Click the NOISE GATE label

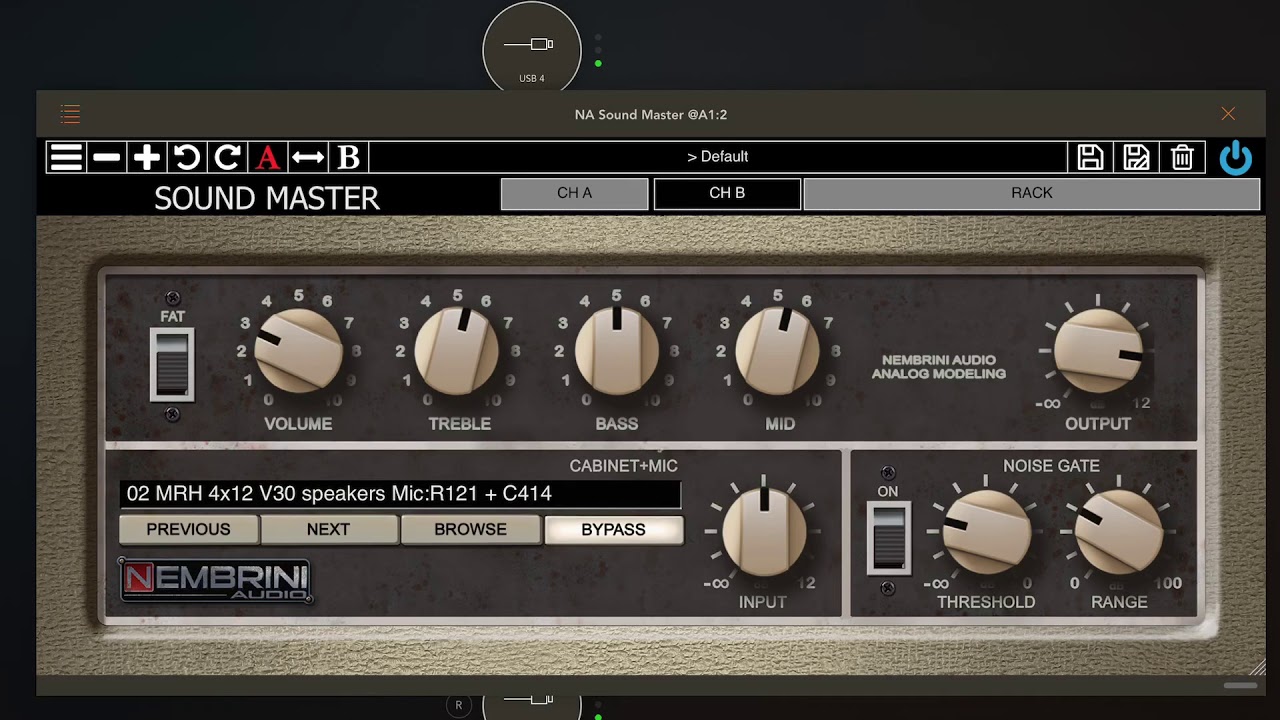(1051, 466)
